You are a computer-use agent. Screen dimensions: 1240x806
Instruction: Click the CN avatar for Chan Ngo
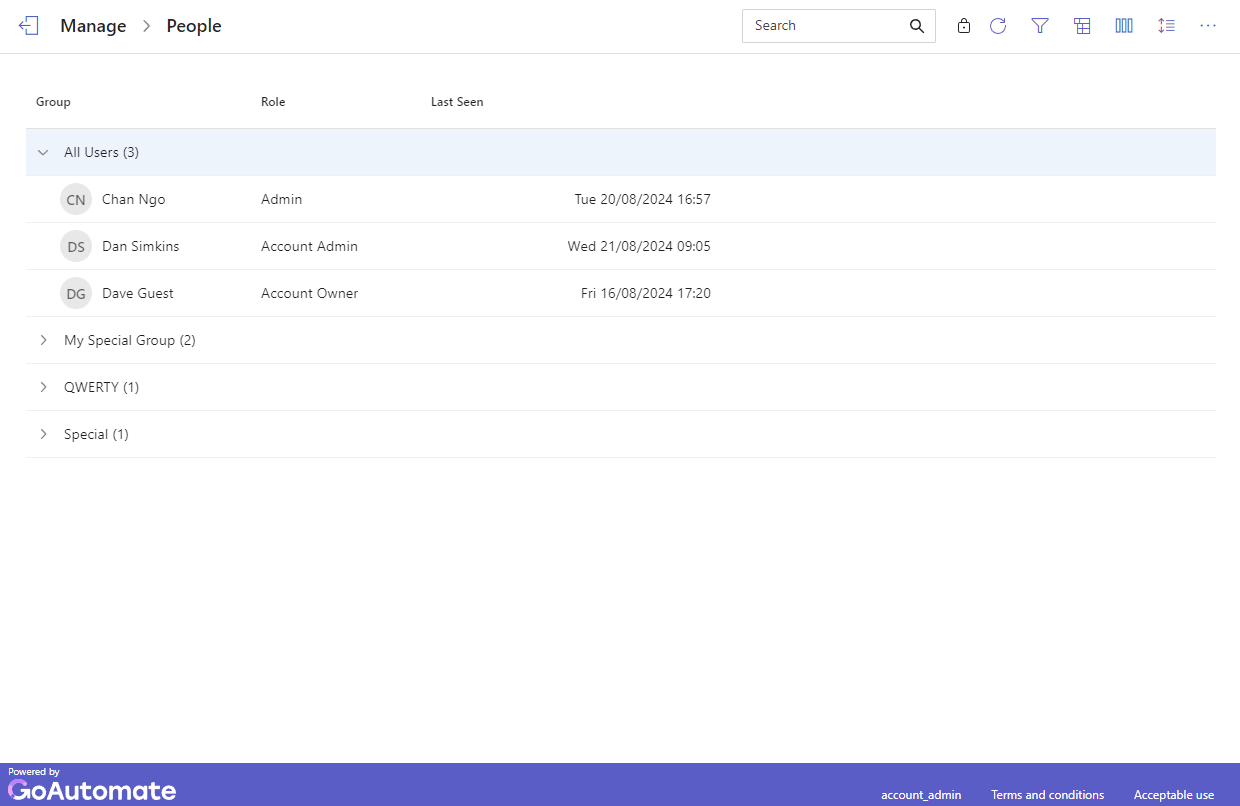(76, 199)
